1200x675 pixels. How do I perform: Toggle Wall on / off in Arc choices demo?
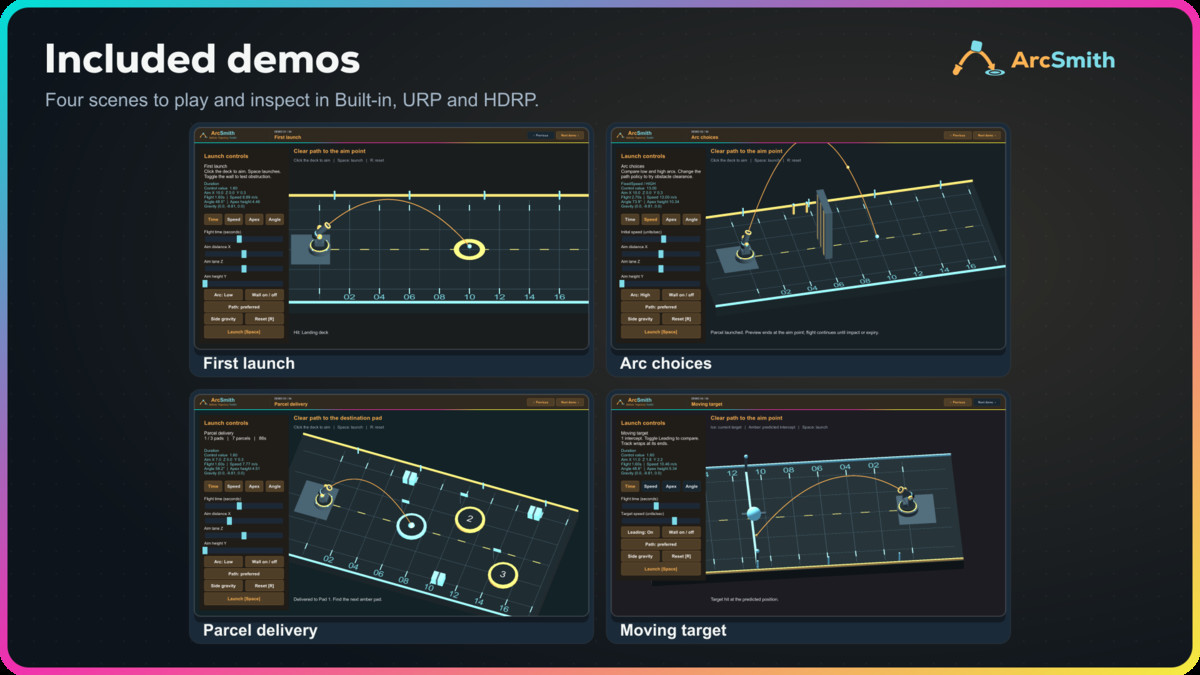[681, 295]
